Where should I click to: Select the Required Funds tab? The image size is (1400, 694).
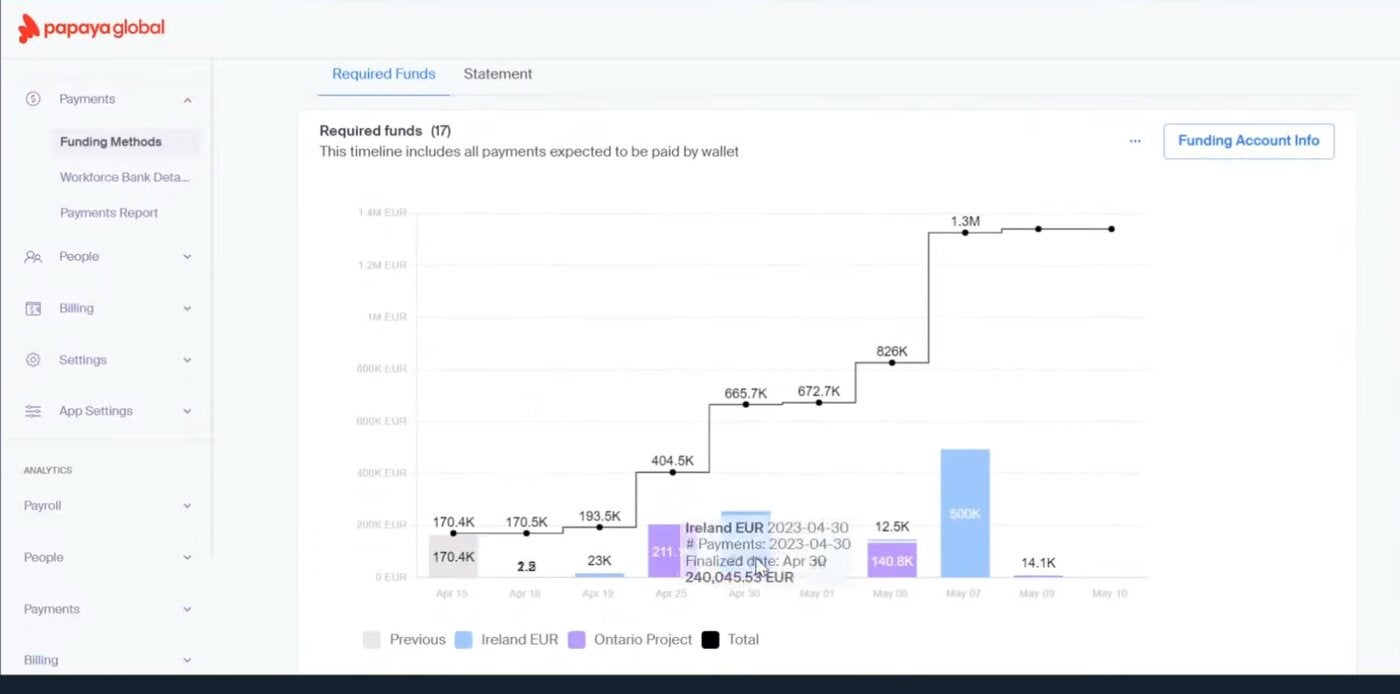tap(384, 74)
